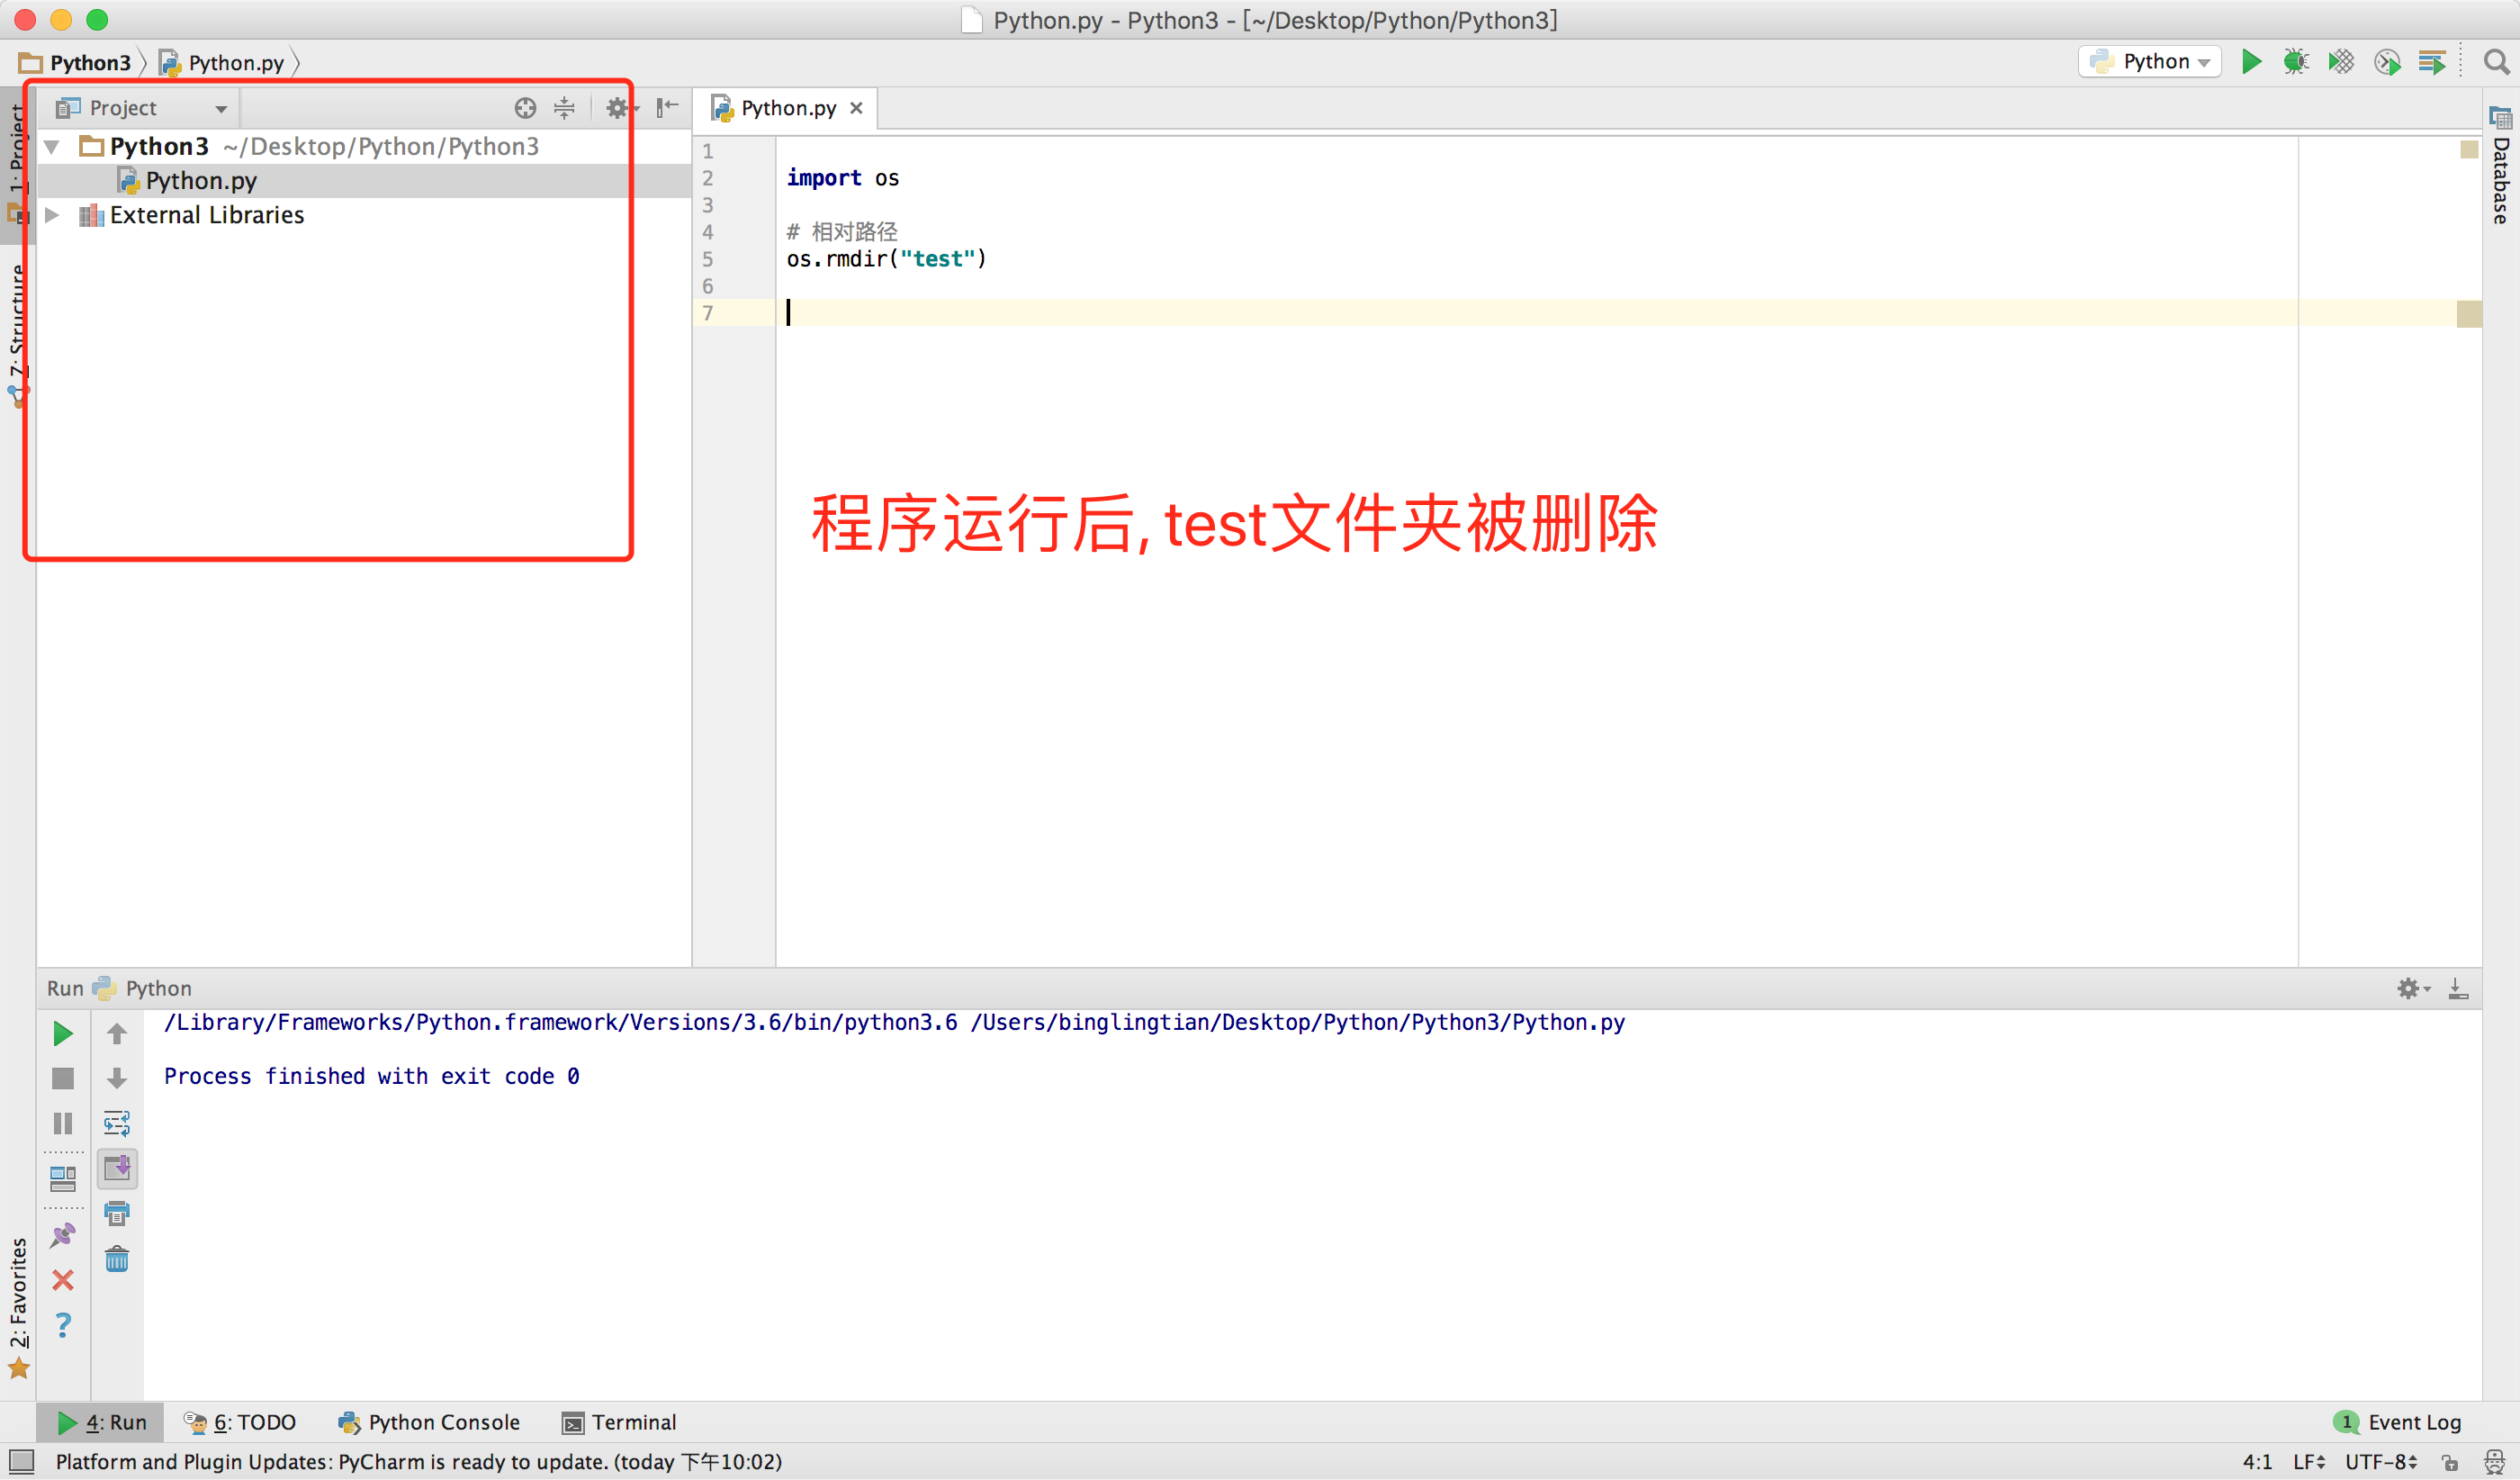
Task: Click the scroll from source target icon
Action: 525,108
